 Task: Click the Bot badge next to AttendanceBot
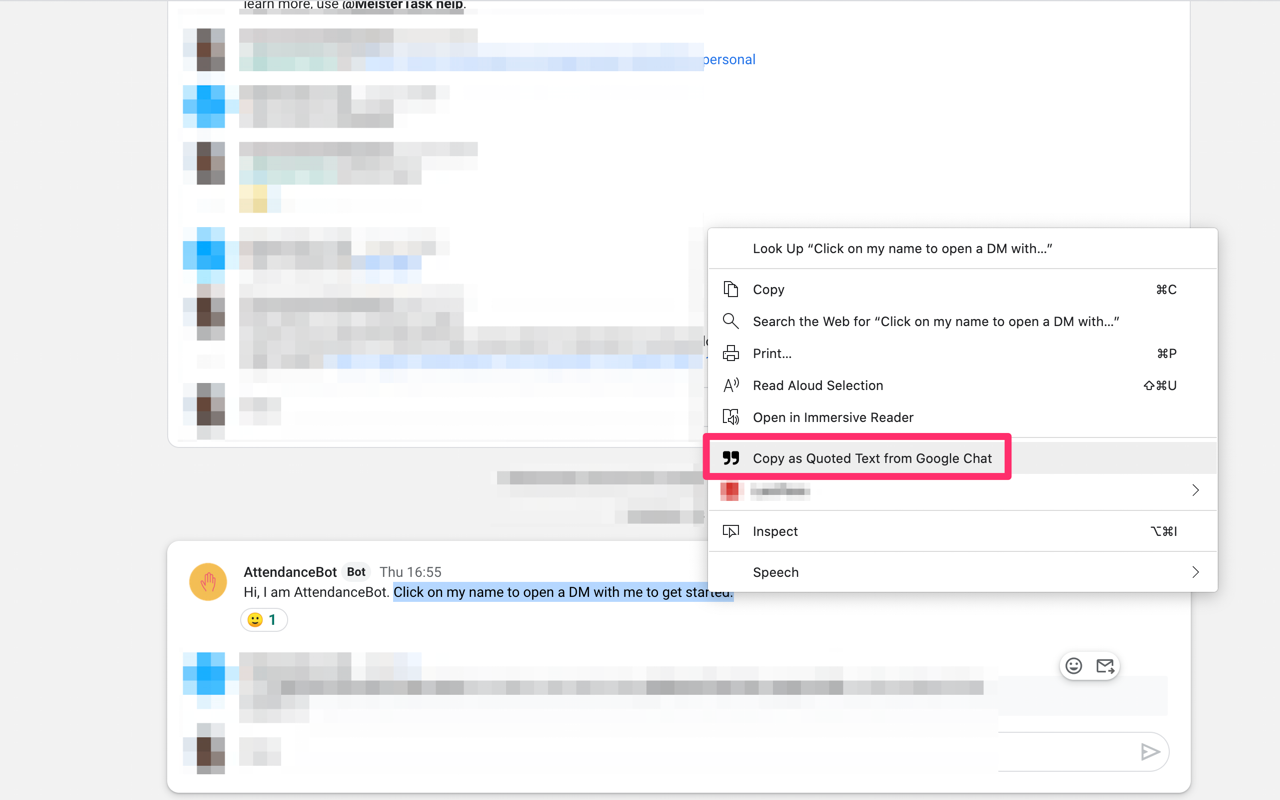tap(356, 572)
